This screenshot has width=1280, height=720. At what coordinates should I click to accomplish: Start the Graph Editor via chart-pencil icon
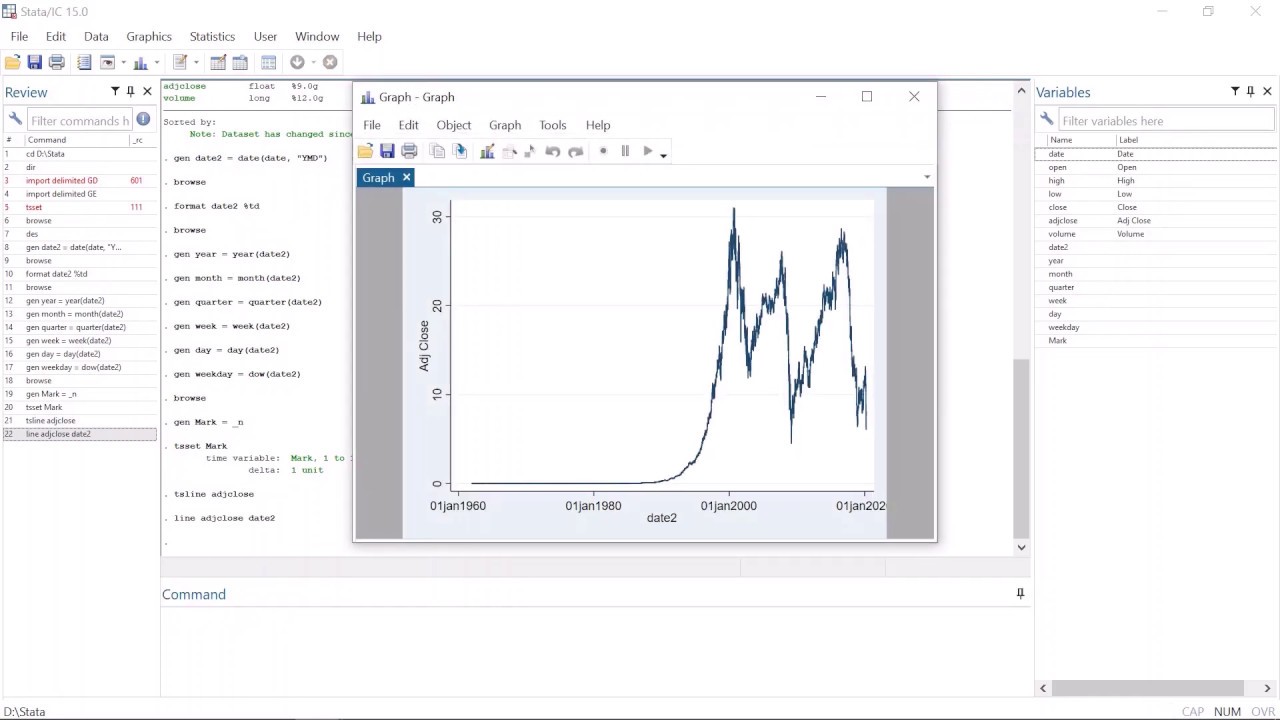(x=487, y=151)
